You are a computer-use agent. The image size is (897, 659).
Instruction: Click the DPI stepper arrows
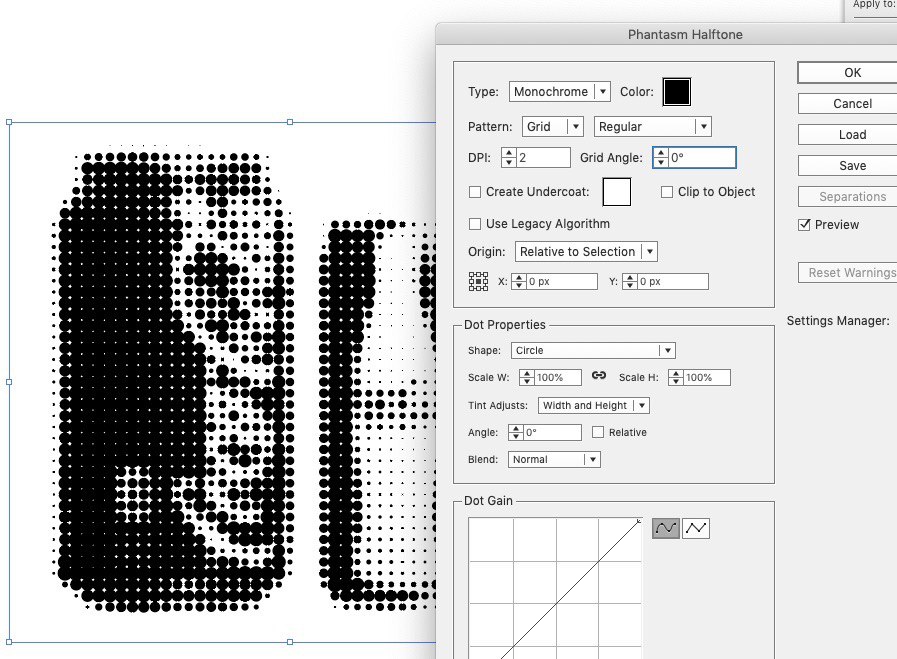[x=509, y=158]
